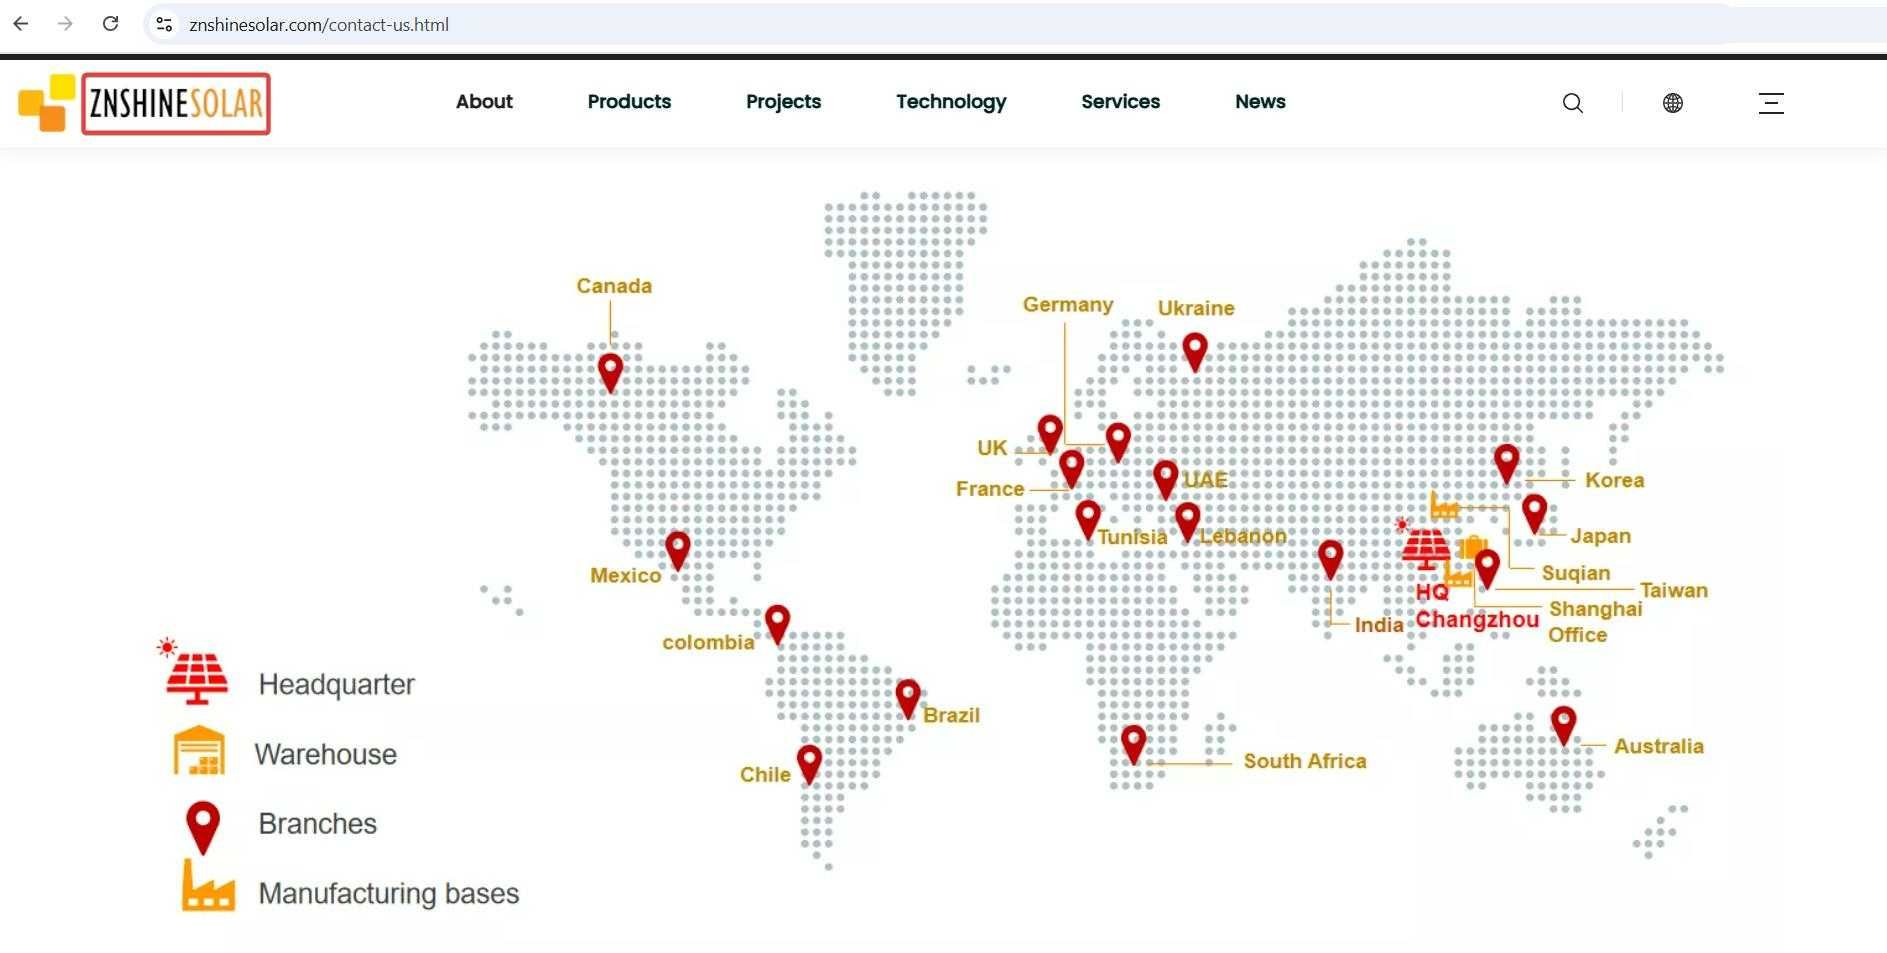The height and width of the screenshot is (953, 1887).
Task: Click the Germany branch pin
Action: tap(1118, 441)
